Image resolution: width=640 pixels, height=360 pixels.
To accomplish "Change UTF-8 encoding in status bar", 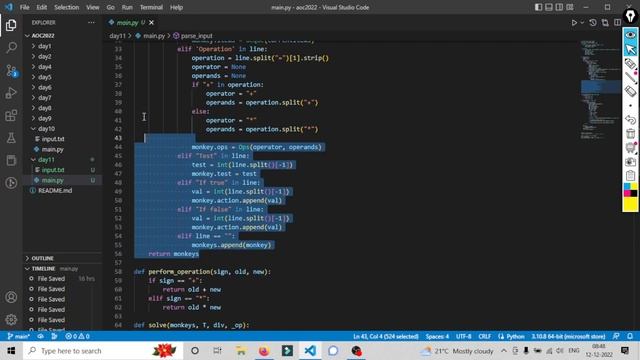I will (x=464, y=336).
